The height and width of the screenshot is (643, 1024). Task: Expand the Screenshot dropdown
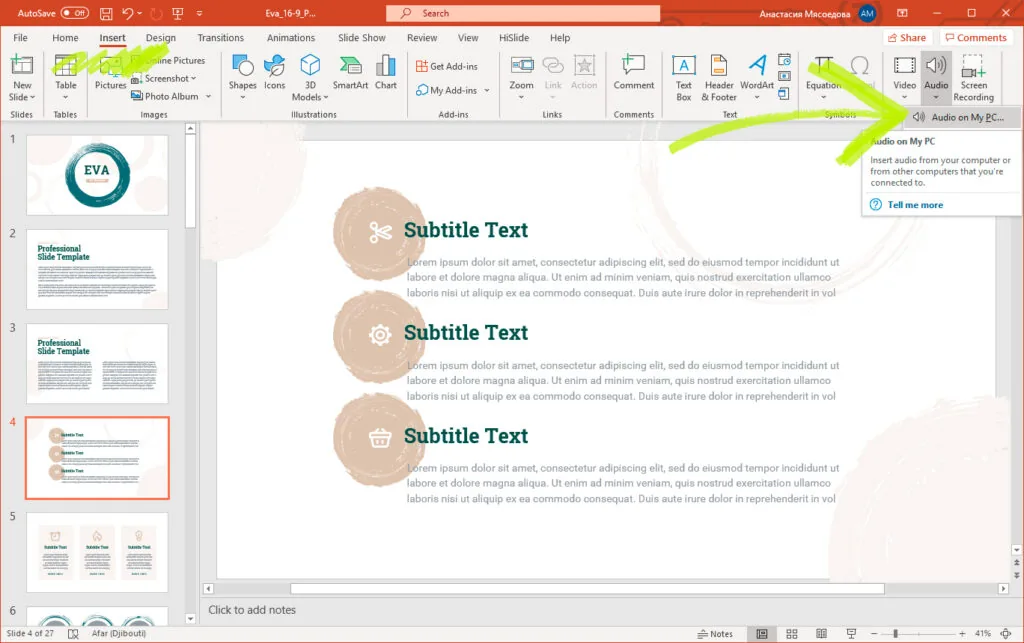point(193,78)
